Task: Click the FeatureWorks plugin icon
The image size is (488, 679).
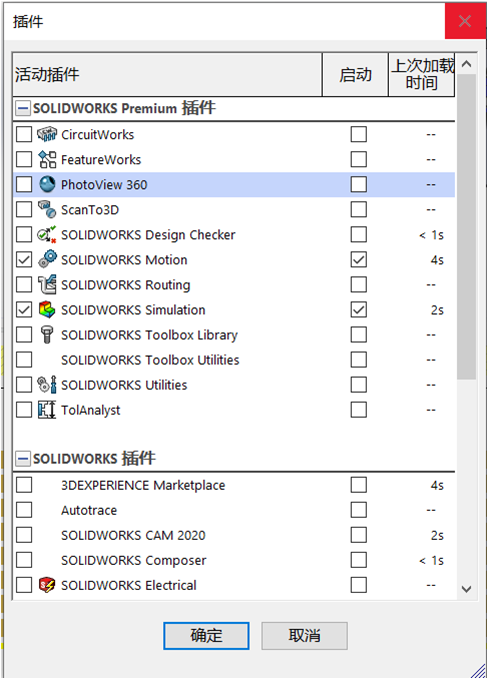Action: click(47, 159)
